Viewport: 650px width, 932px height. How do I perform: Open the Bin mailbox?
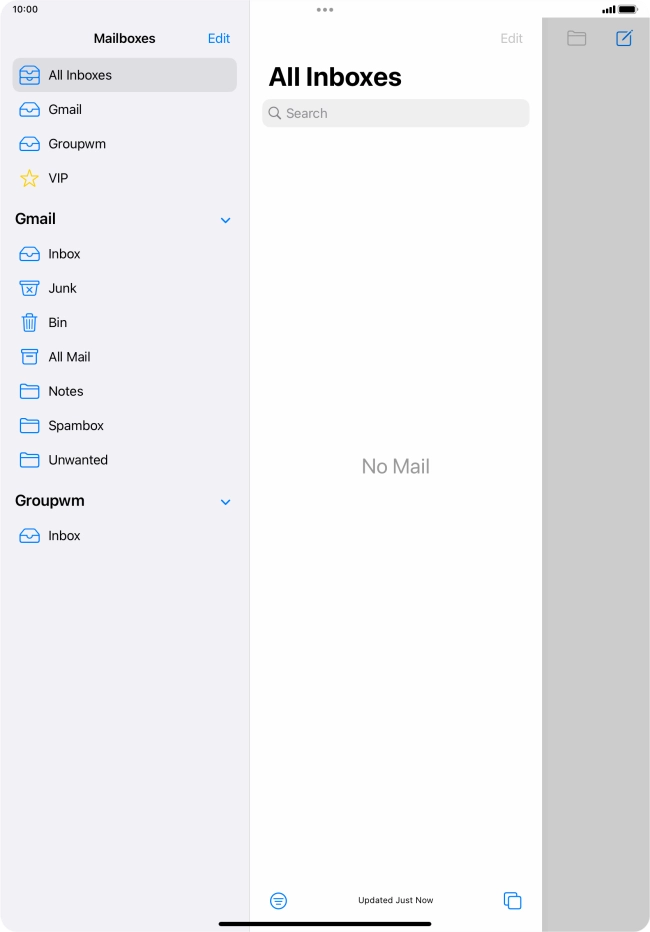tap(125, 322)
